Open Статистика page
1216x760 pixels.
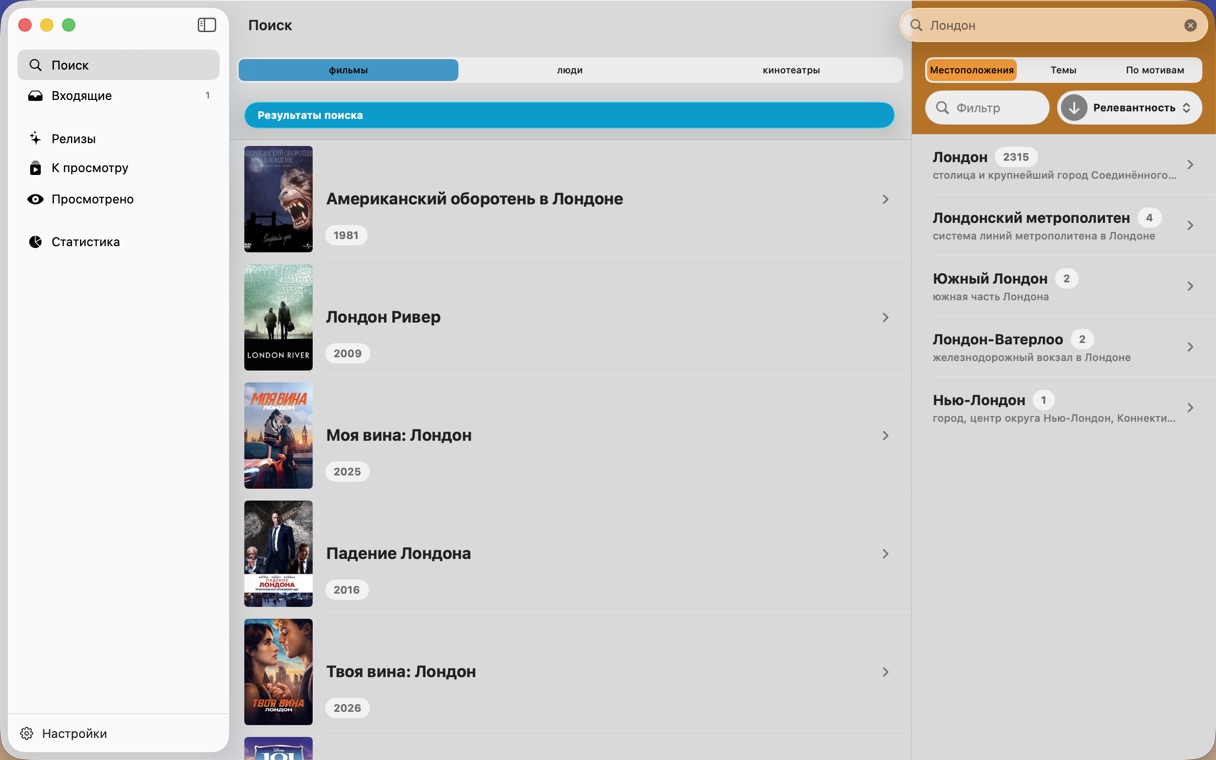(118, 242)
